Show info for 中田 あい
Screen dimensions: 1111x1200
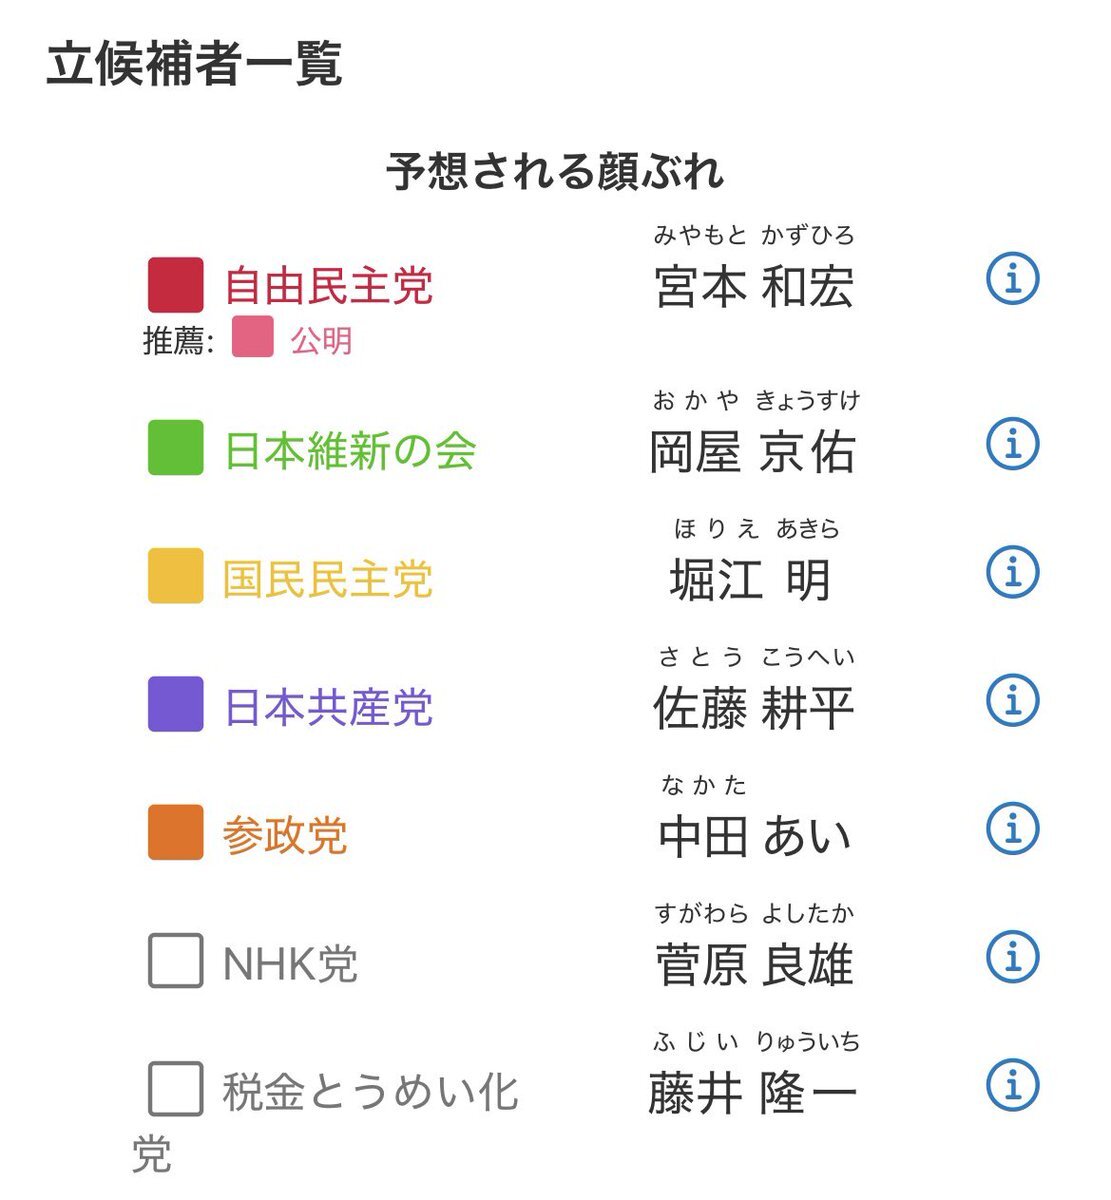tap(1013, 828)
